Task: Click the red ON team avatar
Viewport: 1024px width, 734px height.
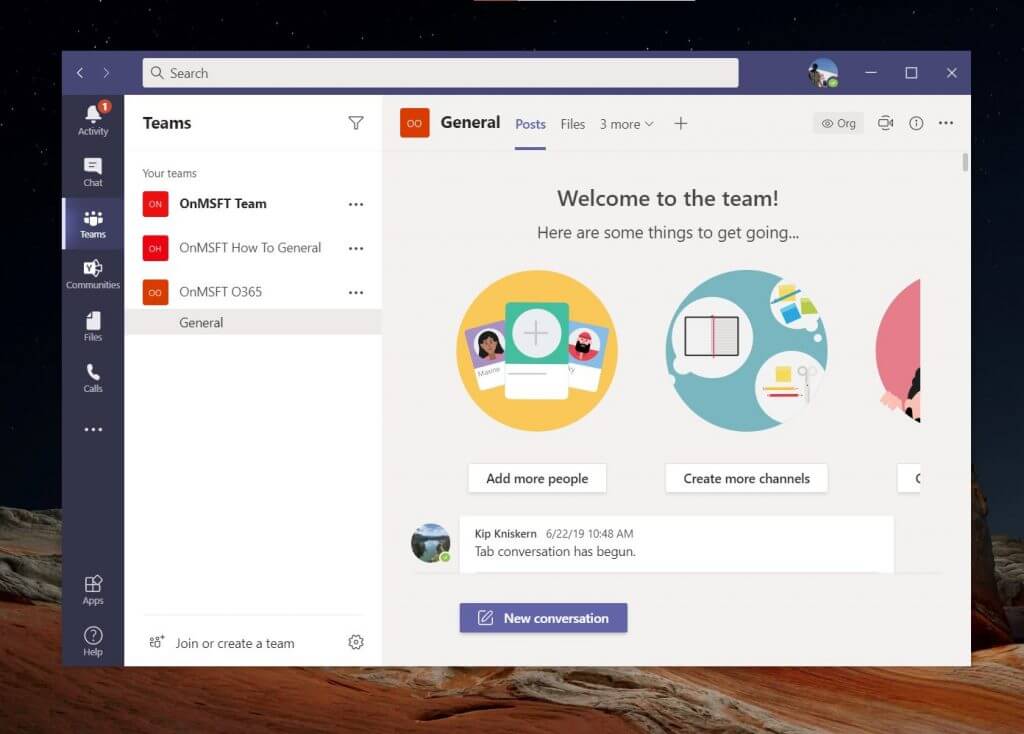Action: pyautogui.click(x=155, y=204)
